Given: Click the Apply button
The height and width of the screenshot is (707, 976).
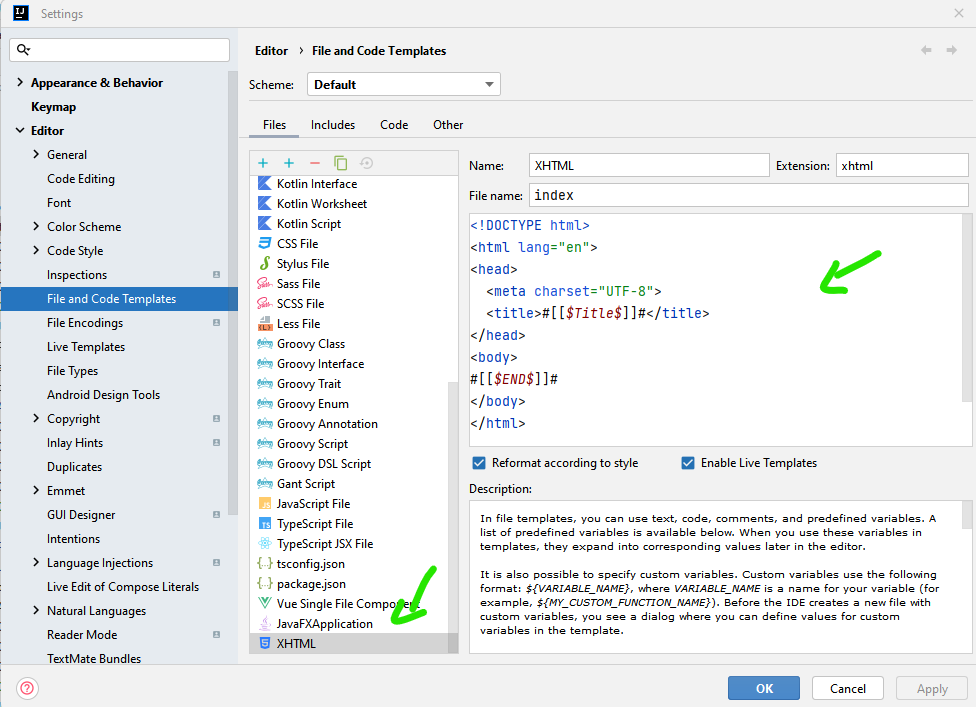Looking at the screenshot, I should [932, 688].
